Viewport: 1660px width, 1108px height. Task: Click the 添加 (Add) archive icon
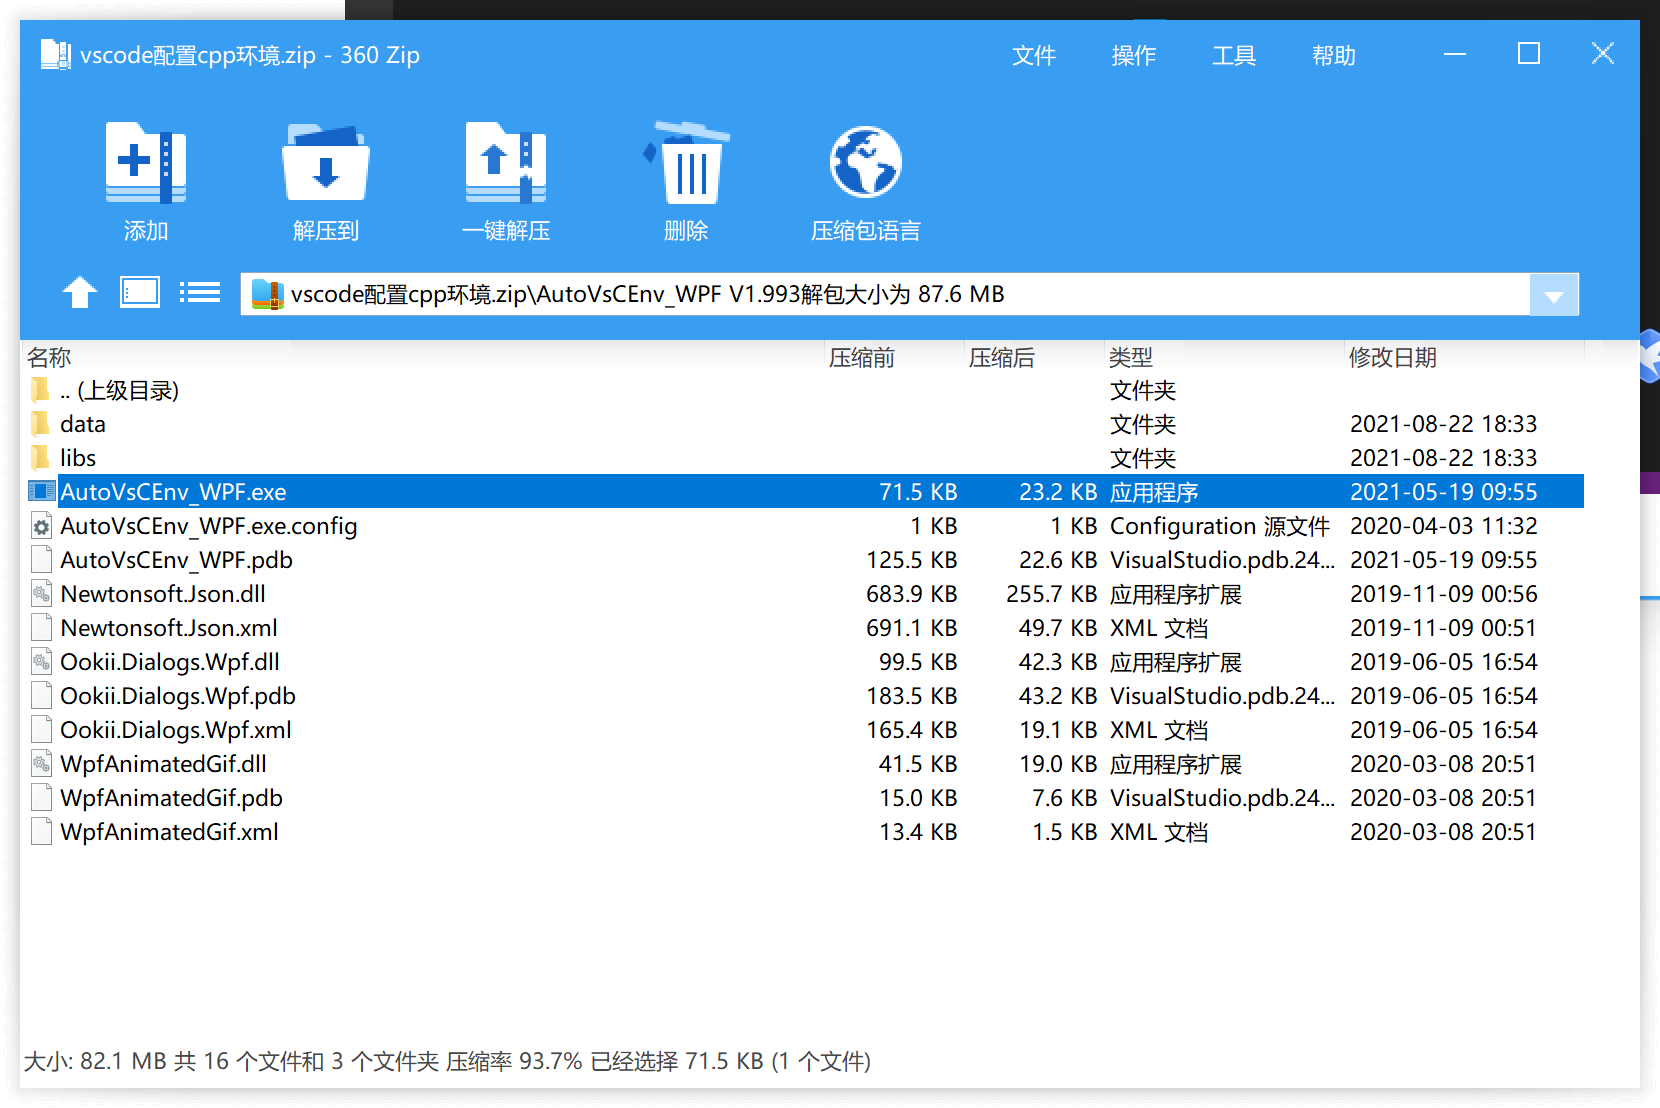145,163
